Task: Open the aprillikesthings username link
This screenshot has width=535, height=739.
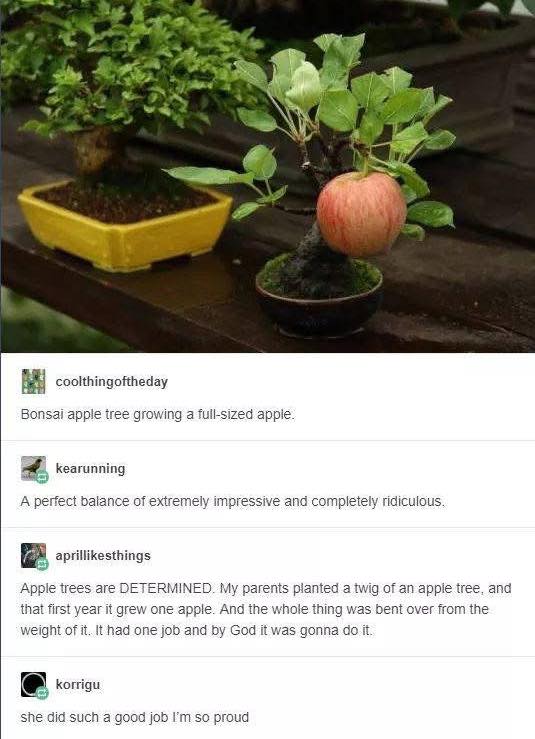Action: (x=103, y=556)
